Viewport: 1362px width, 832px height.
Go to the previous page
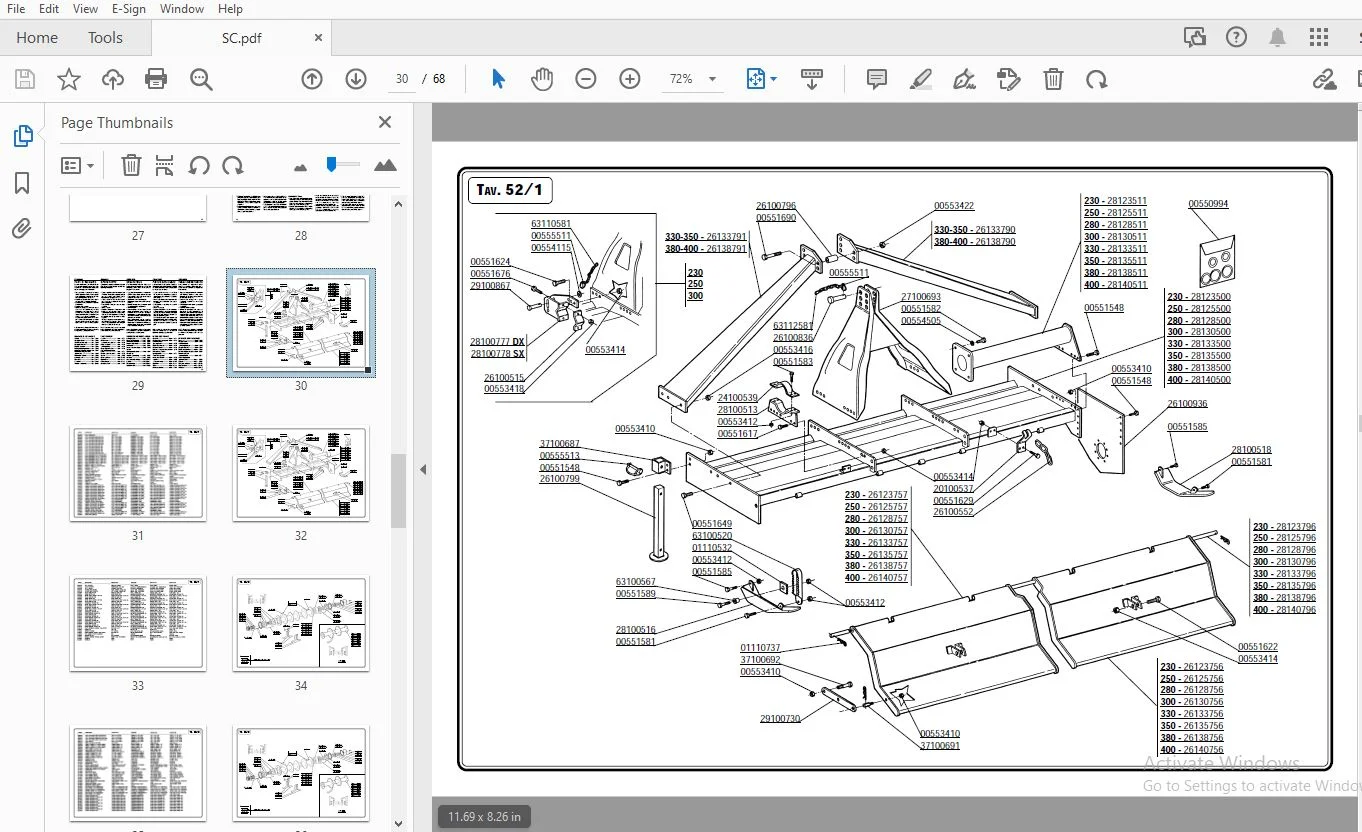point(312,79)
